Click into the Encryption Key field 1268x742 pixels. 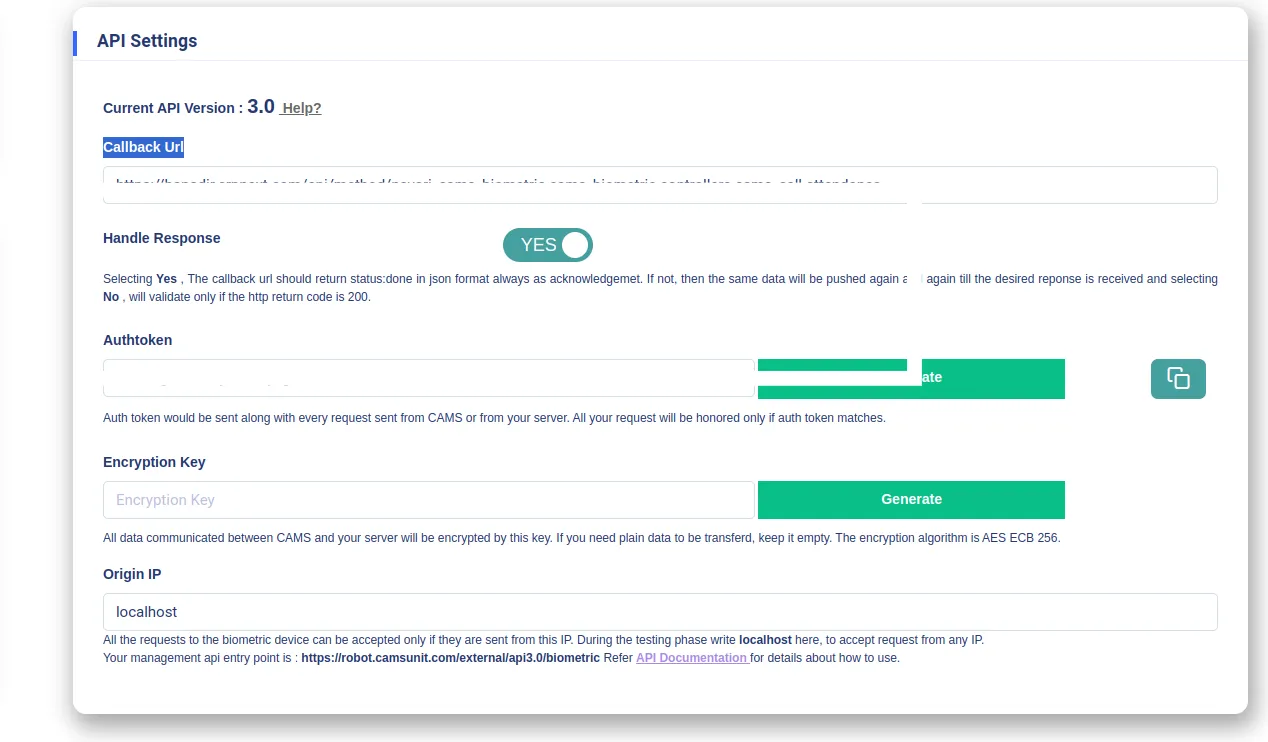pyautogui.click(x=428, y=500)
